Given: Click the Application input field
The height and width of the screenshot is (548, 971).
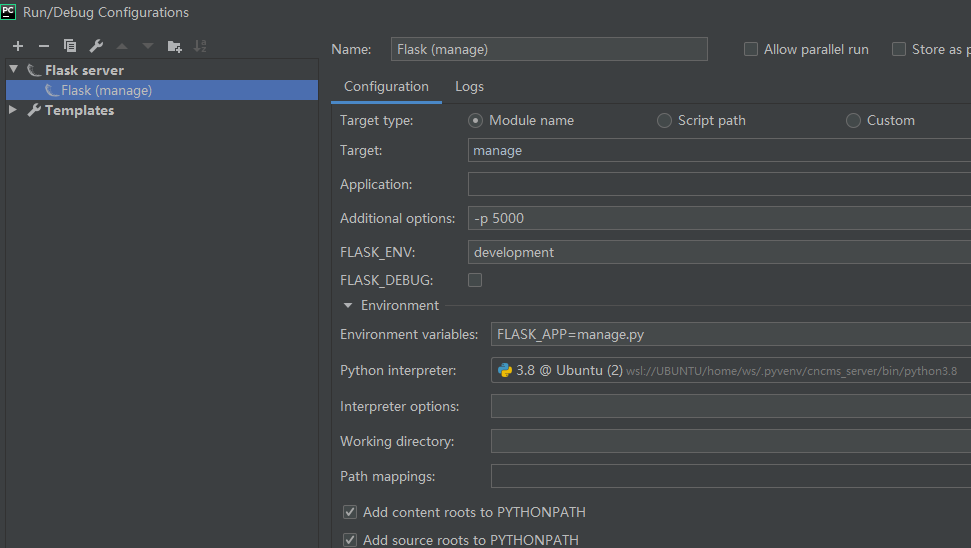Looking at the screenshot, I should [x=720, y=185].
